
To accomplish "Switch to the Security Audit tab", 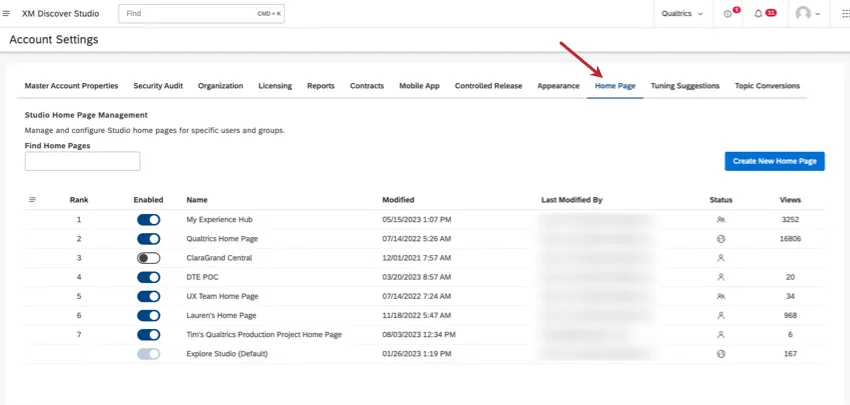I will [x=158, y=86].
